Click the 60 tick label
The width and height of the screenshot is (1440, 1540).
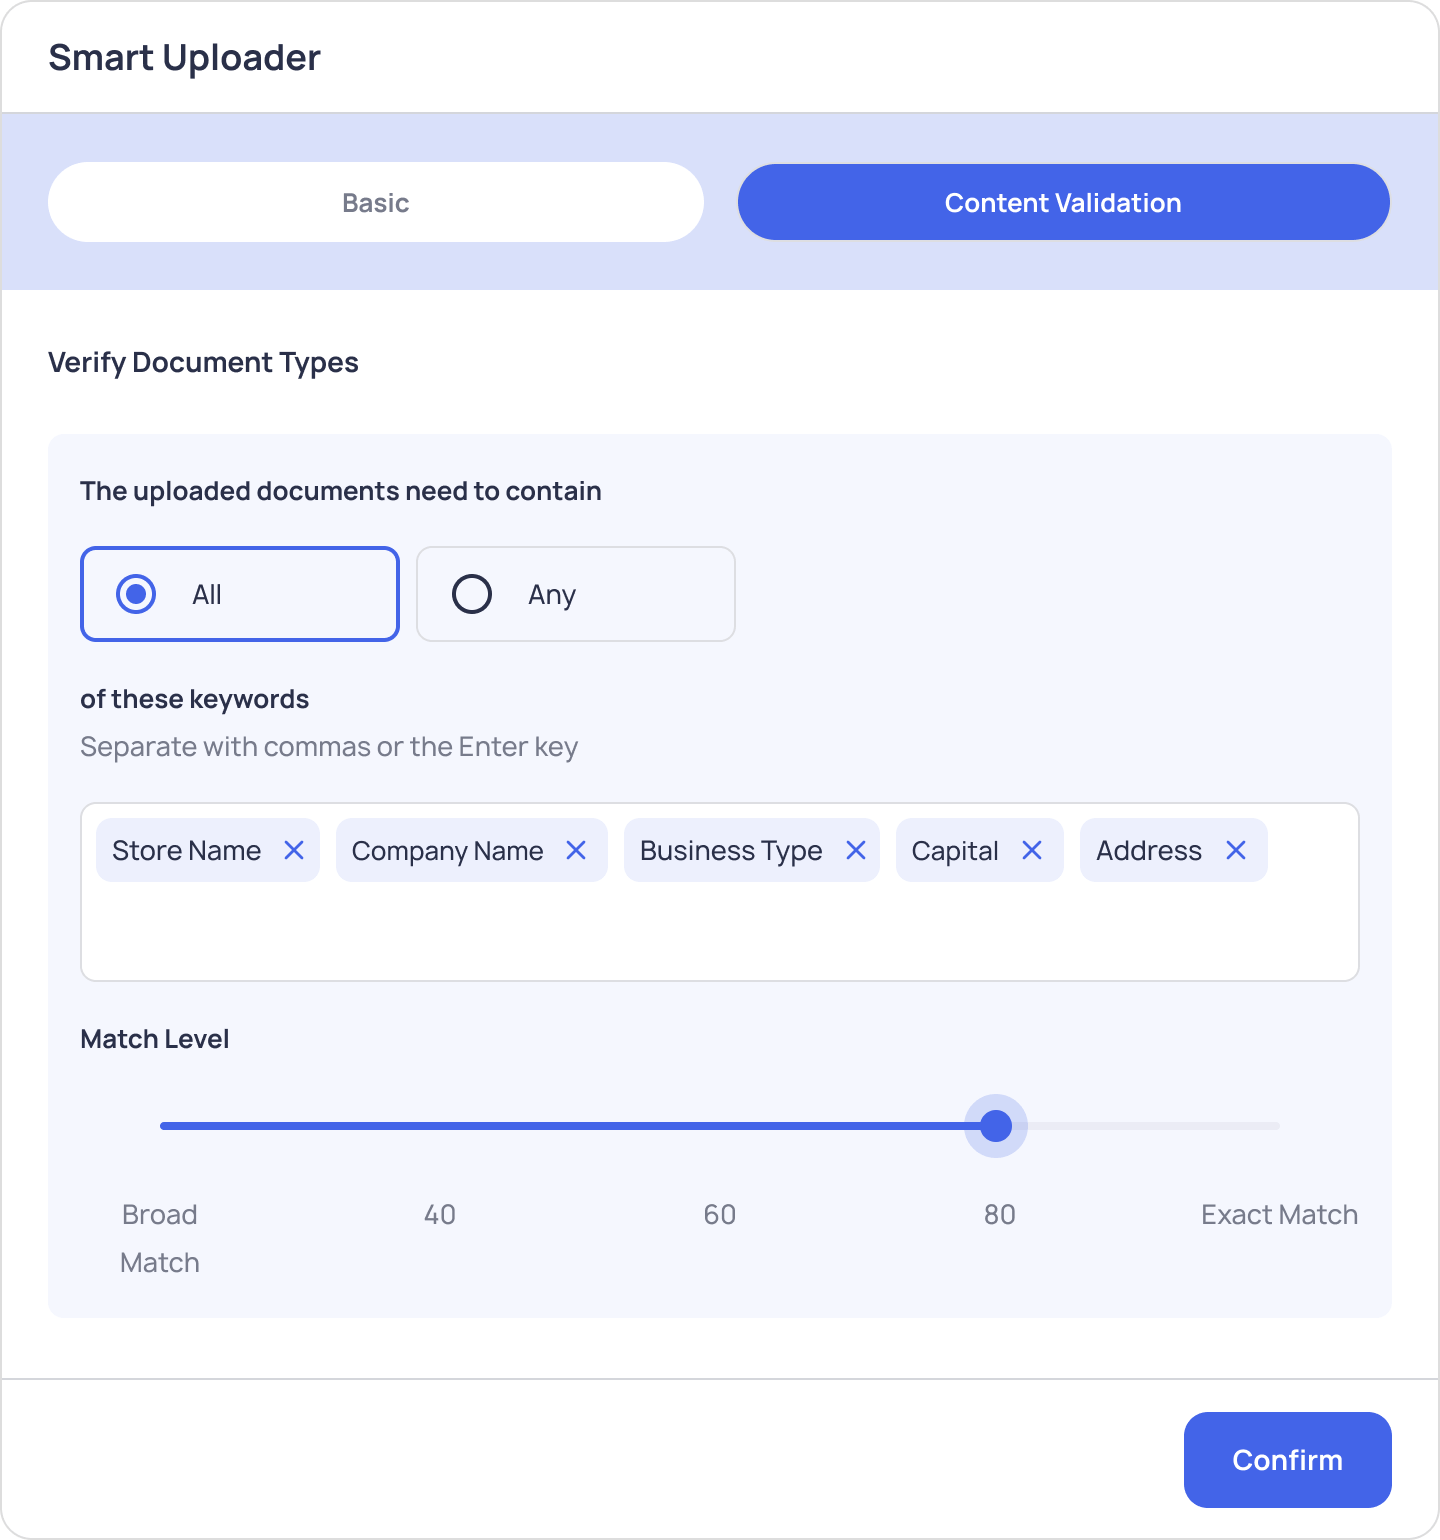719,1215
